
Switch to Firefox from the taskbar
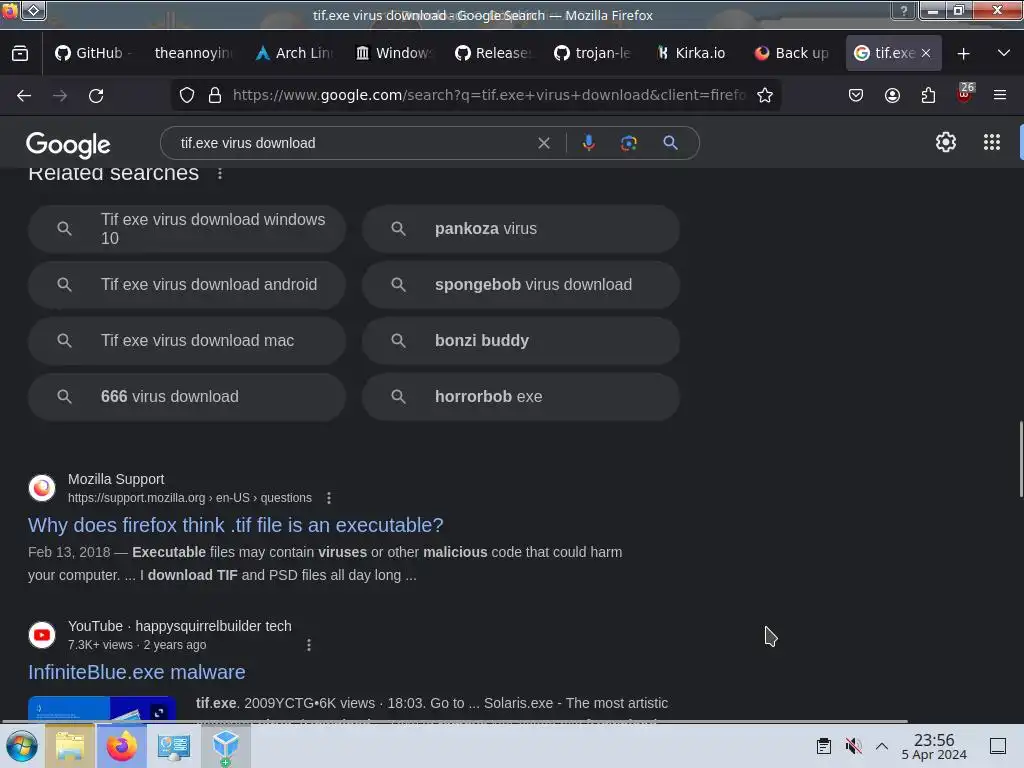(x=121, y=746)
